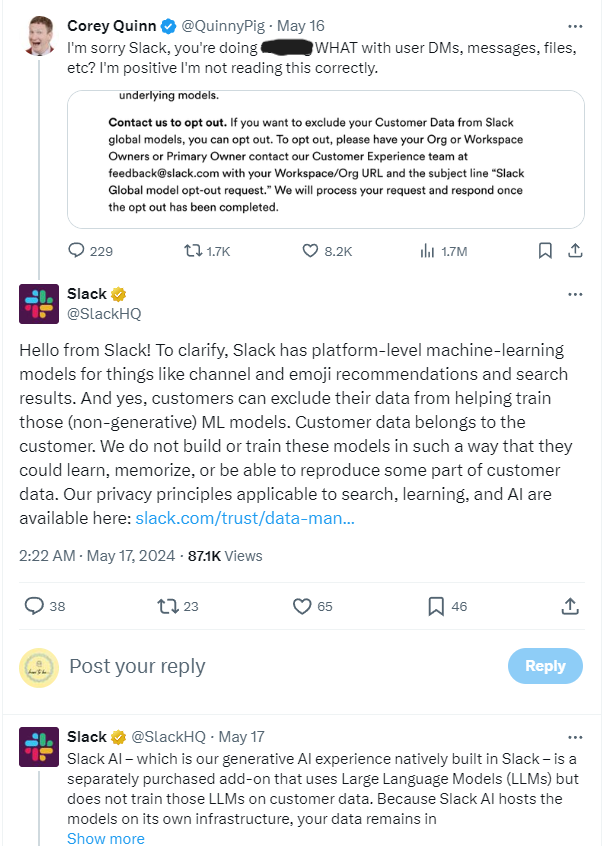Focus the Post your reply field
Screen dimensions: 608x846
(281, 666)
